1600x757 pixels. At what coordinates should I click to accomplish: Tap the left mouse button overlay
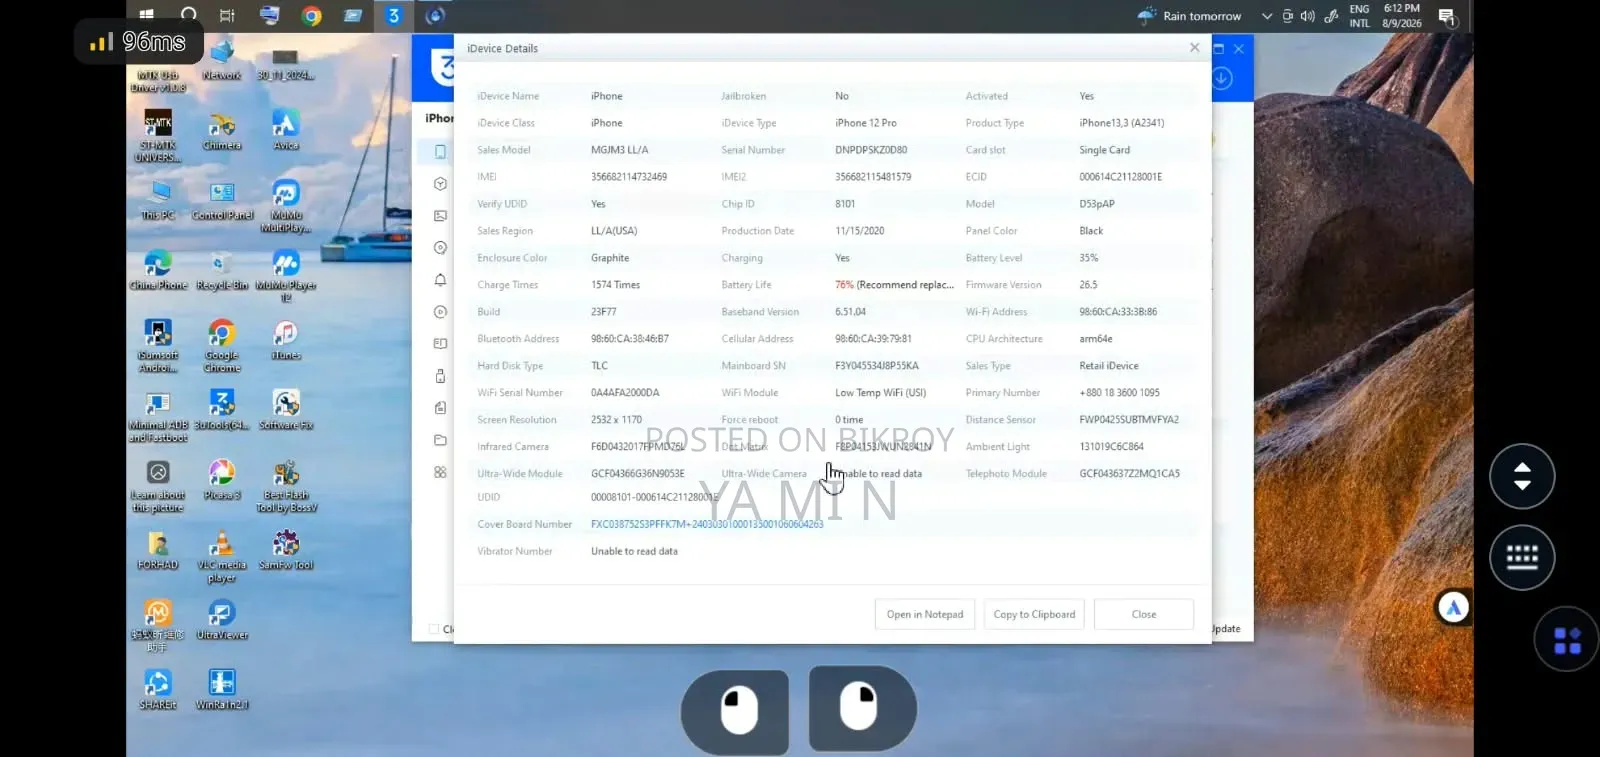736,711
